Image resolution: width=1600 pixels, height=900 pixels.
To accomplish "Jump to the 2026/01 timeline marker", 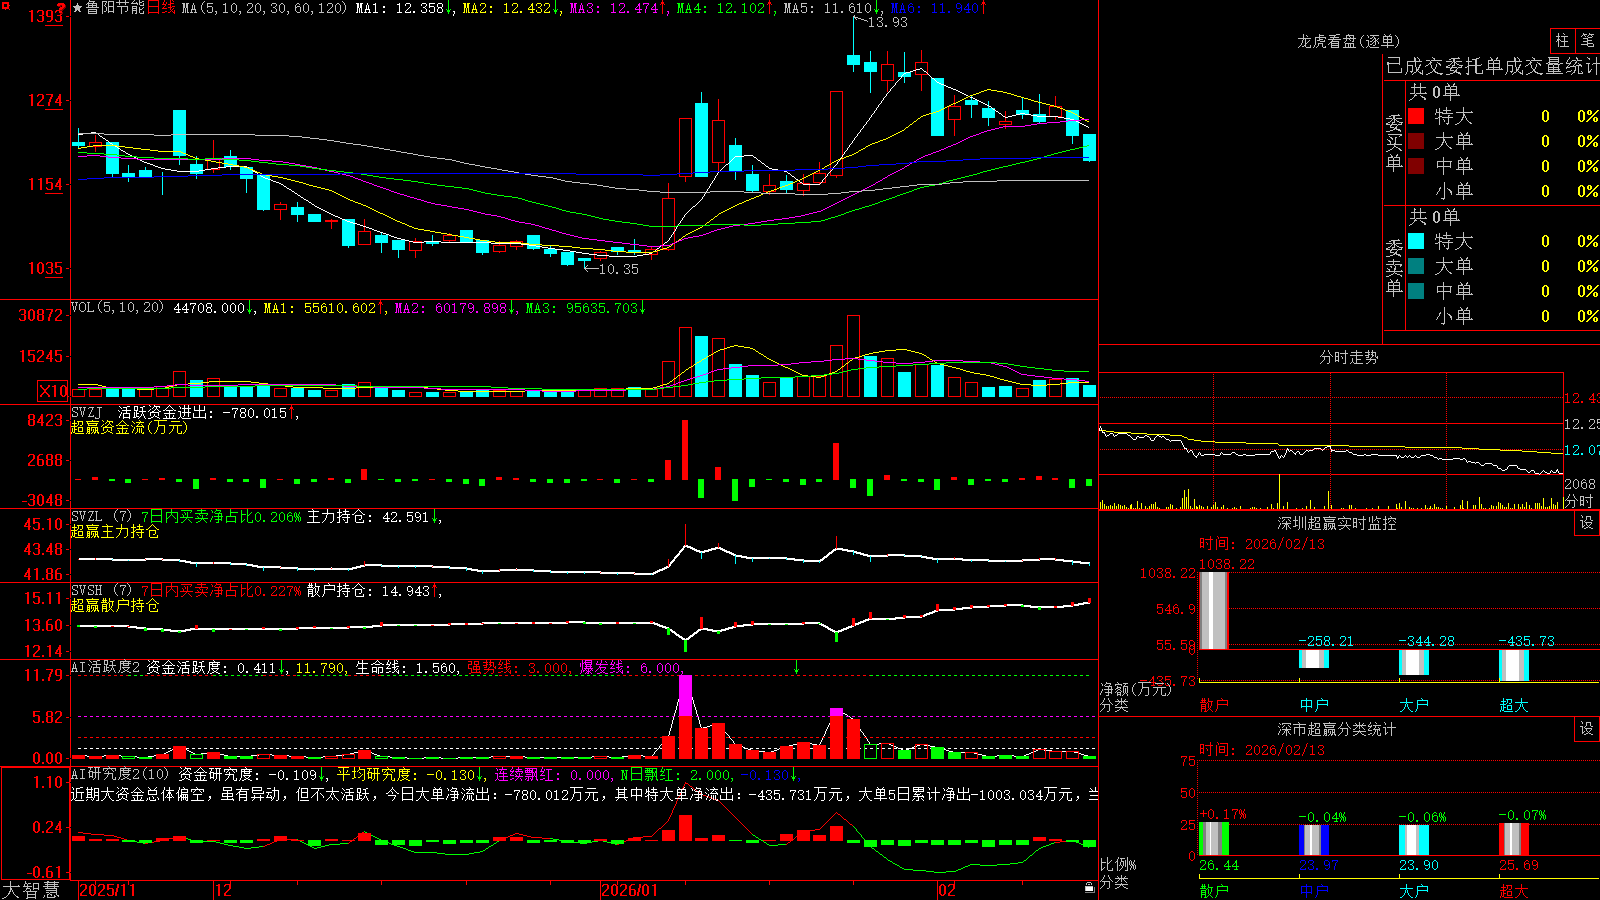I will click(629, 890).
